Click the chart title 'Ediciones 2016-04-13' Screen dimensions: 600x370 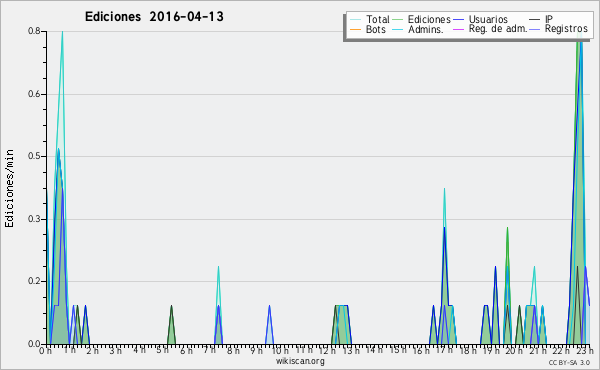point(154,17)
